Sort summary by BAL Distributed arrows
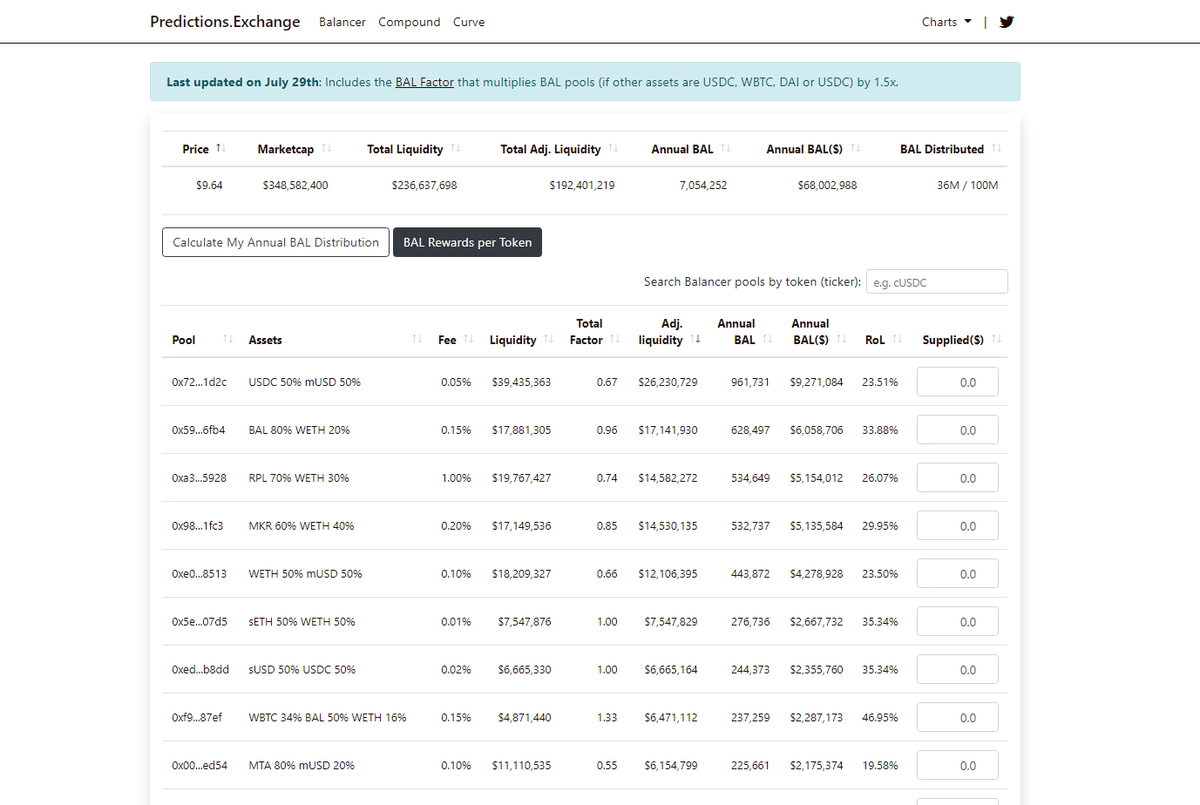The height and width of the screenshot is (805, 1200). (997, 149)
